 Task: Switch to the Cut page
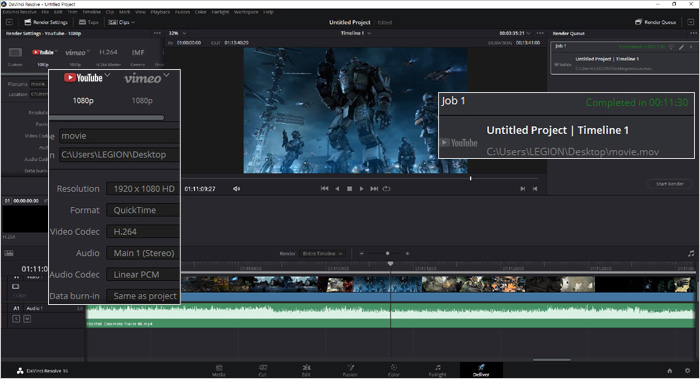(x=262, y=370)
